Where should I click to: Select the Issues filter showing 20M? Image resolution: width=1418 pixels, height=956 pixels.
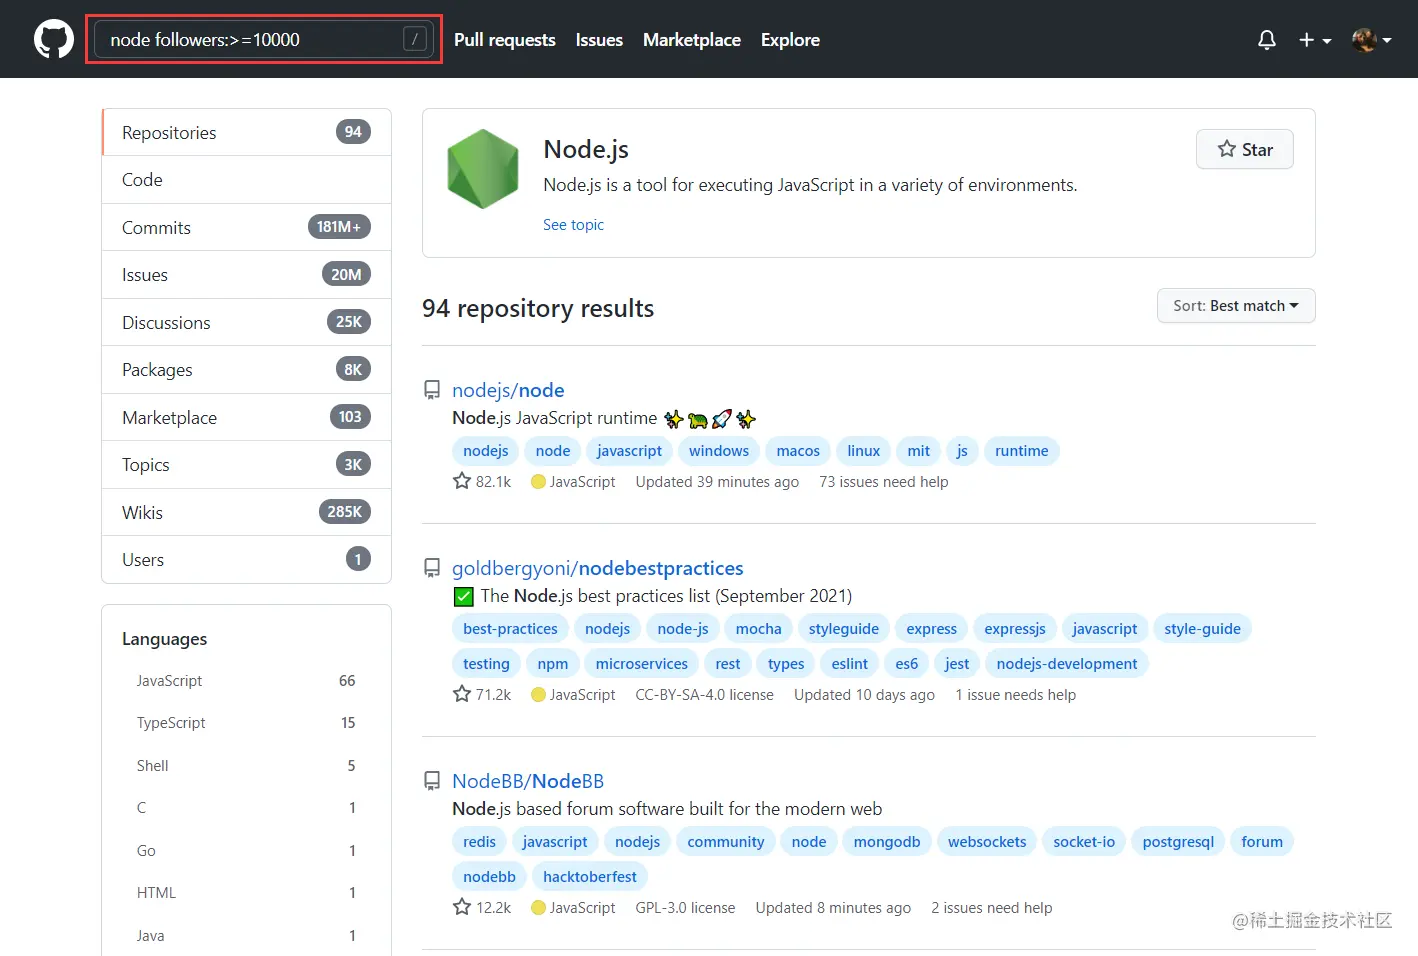click(246, 275)
